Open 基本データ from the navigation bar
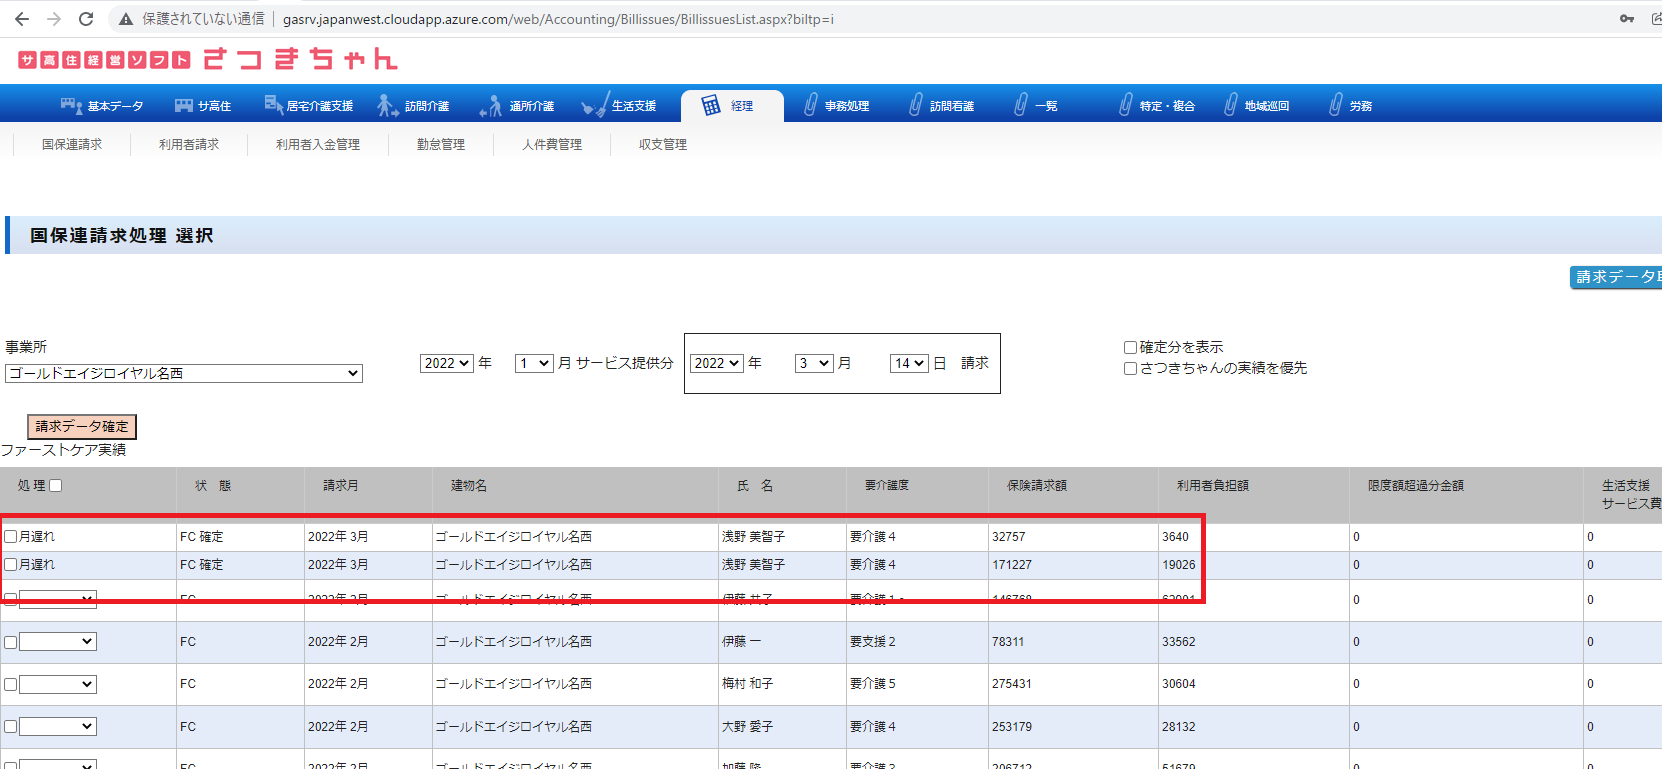This screenshot has height=769, width=1662. coord(103,106)
